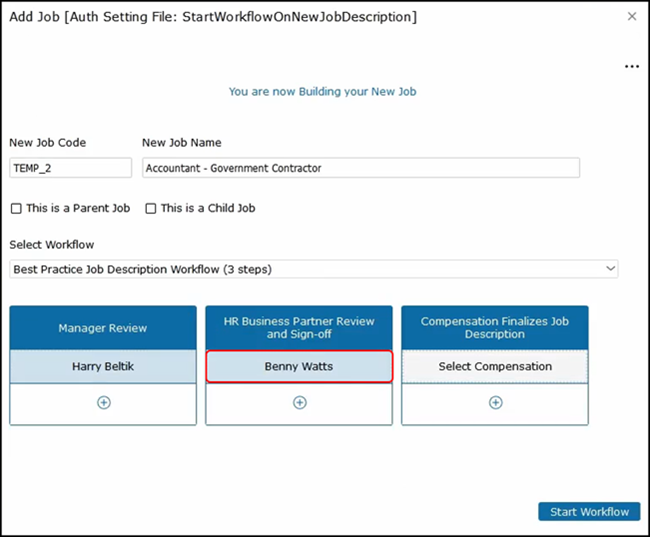Viewport: 650px width, 537px height.
Task: Click the Manager Review step header
Action: (103, 328)
